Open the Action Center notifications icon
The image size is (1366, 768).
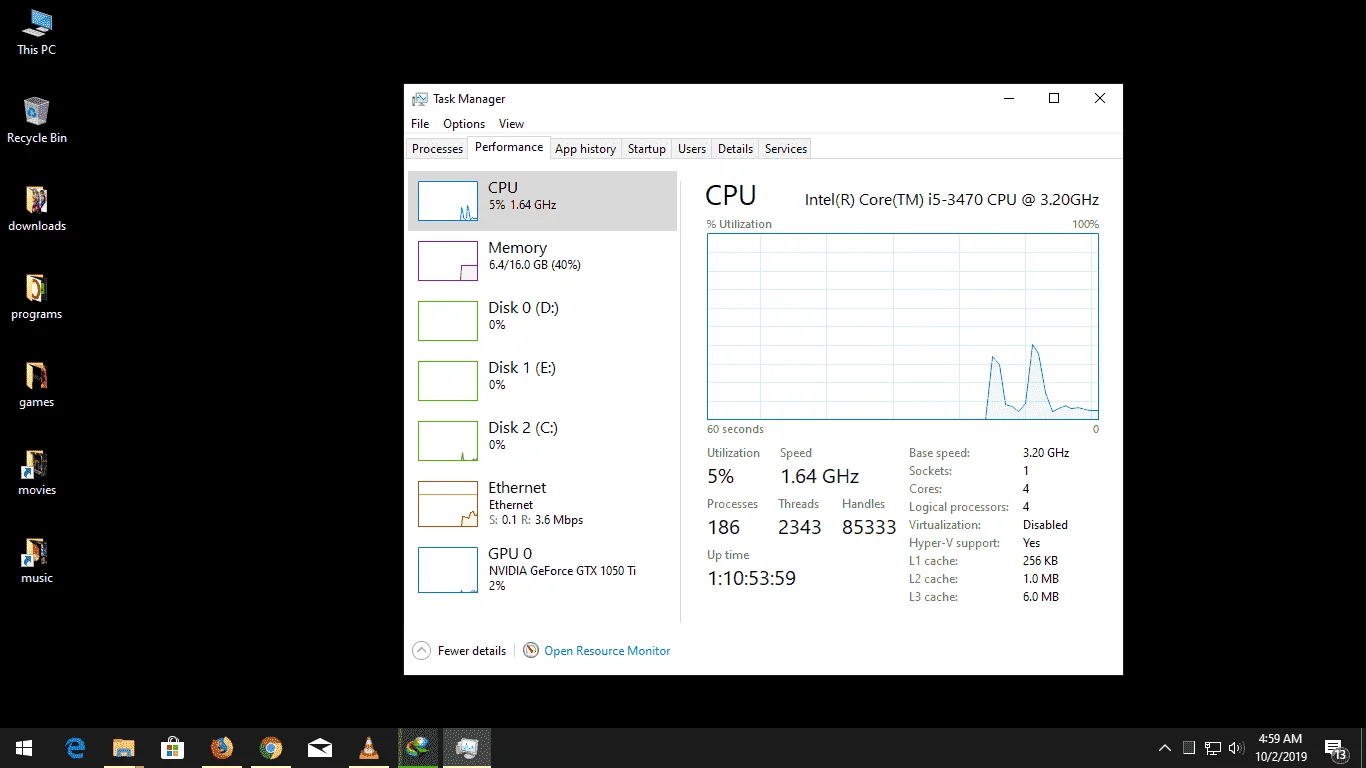pos(1334,748)
